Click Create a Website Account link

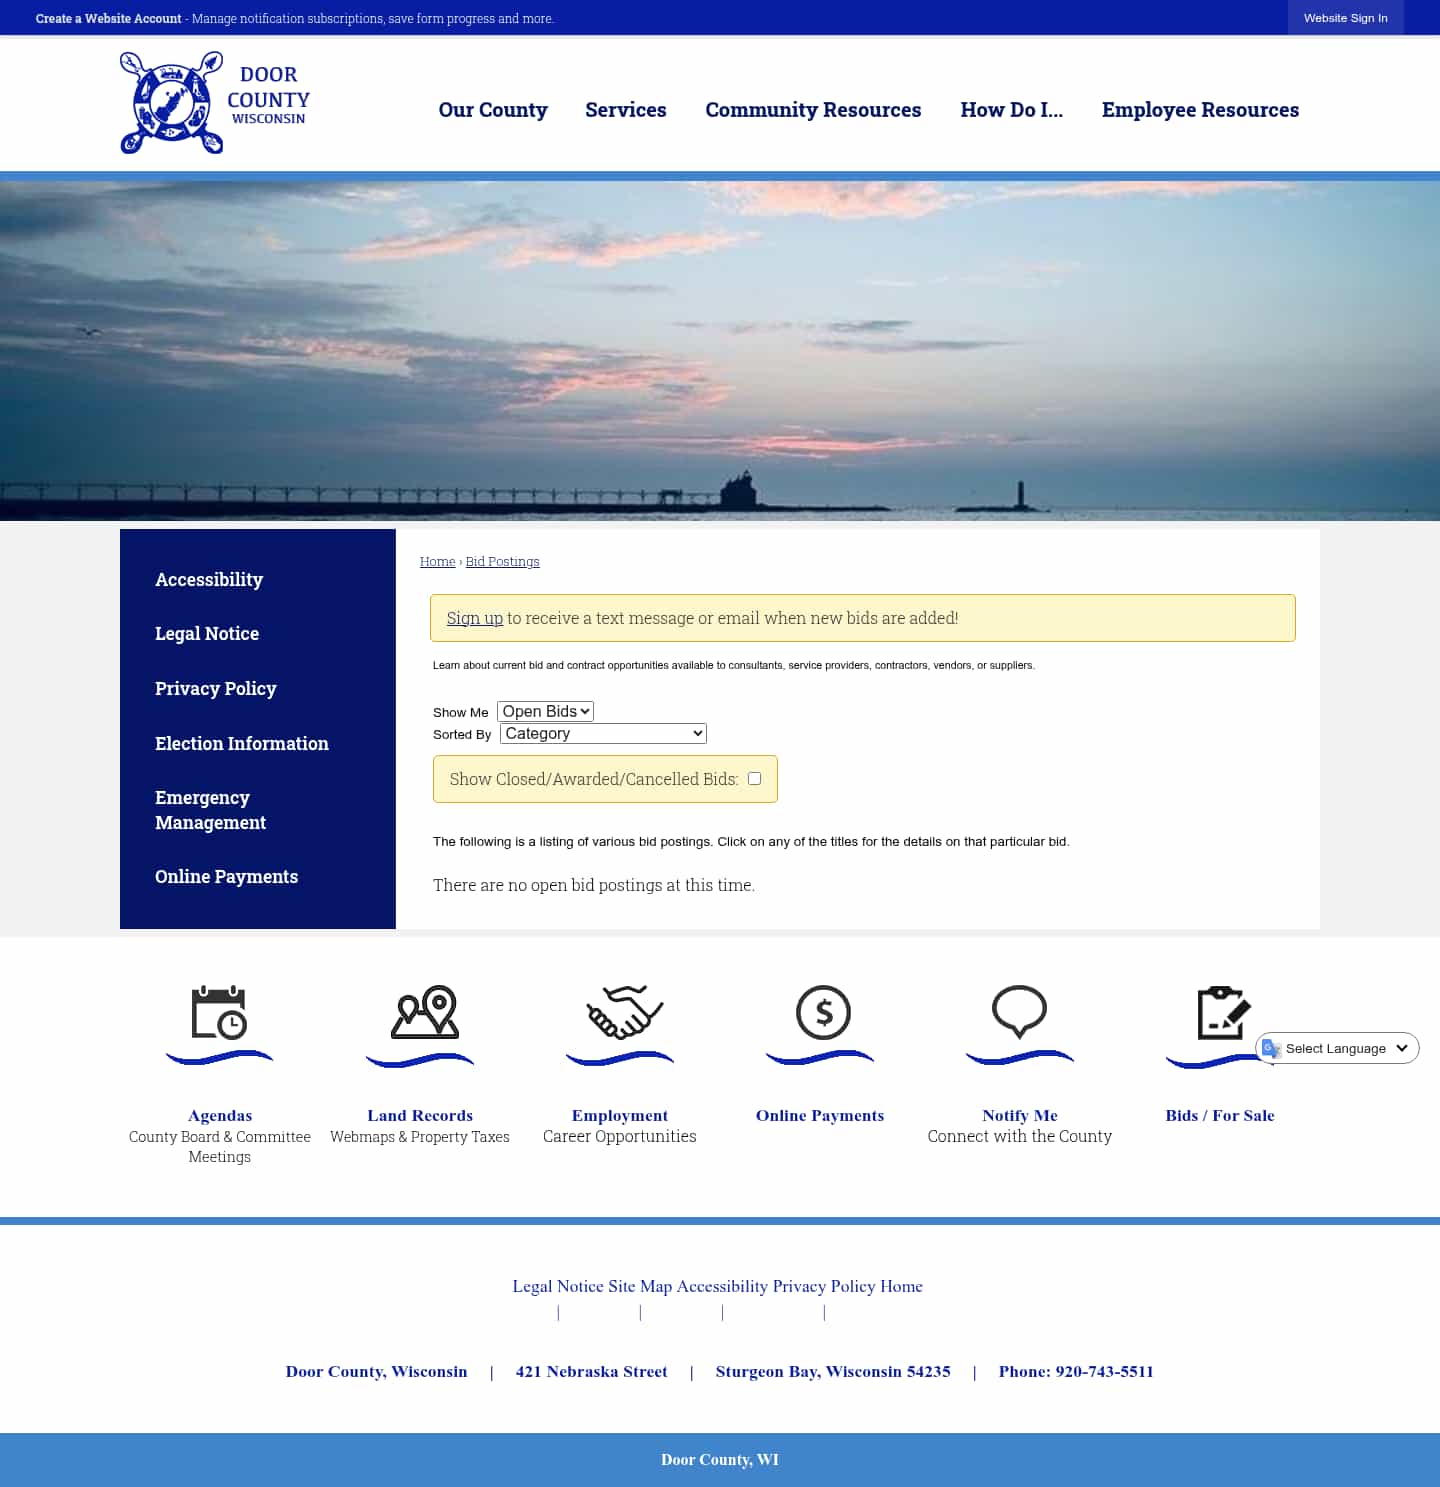109,18
